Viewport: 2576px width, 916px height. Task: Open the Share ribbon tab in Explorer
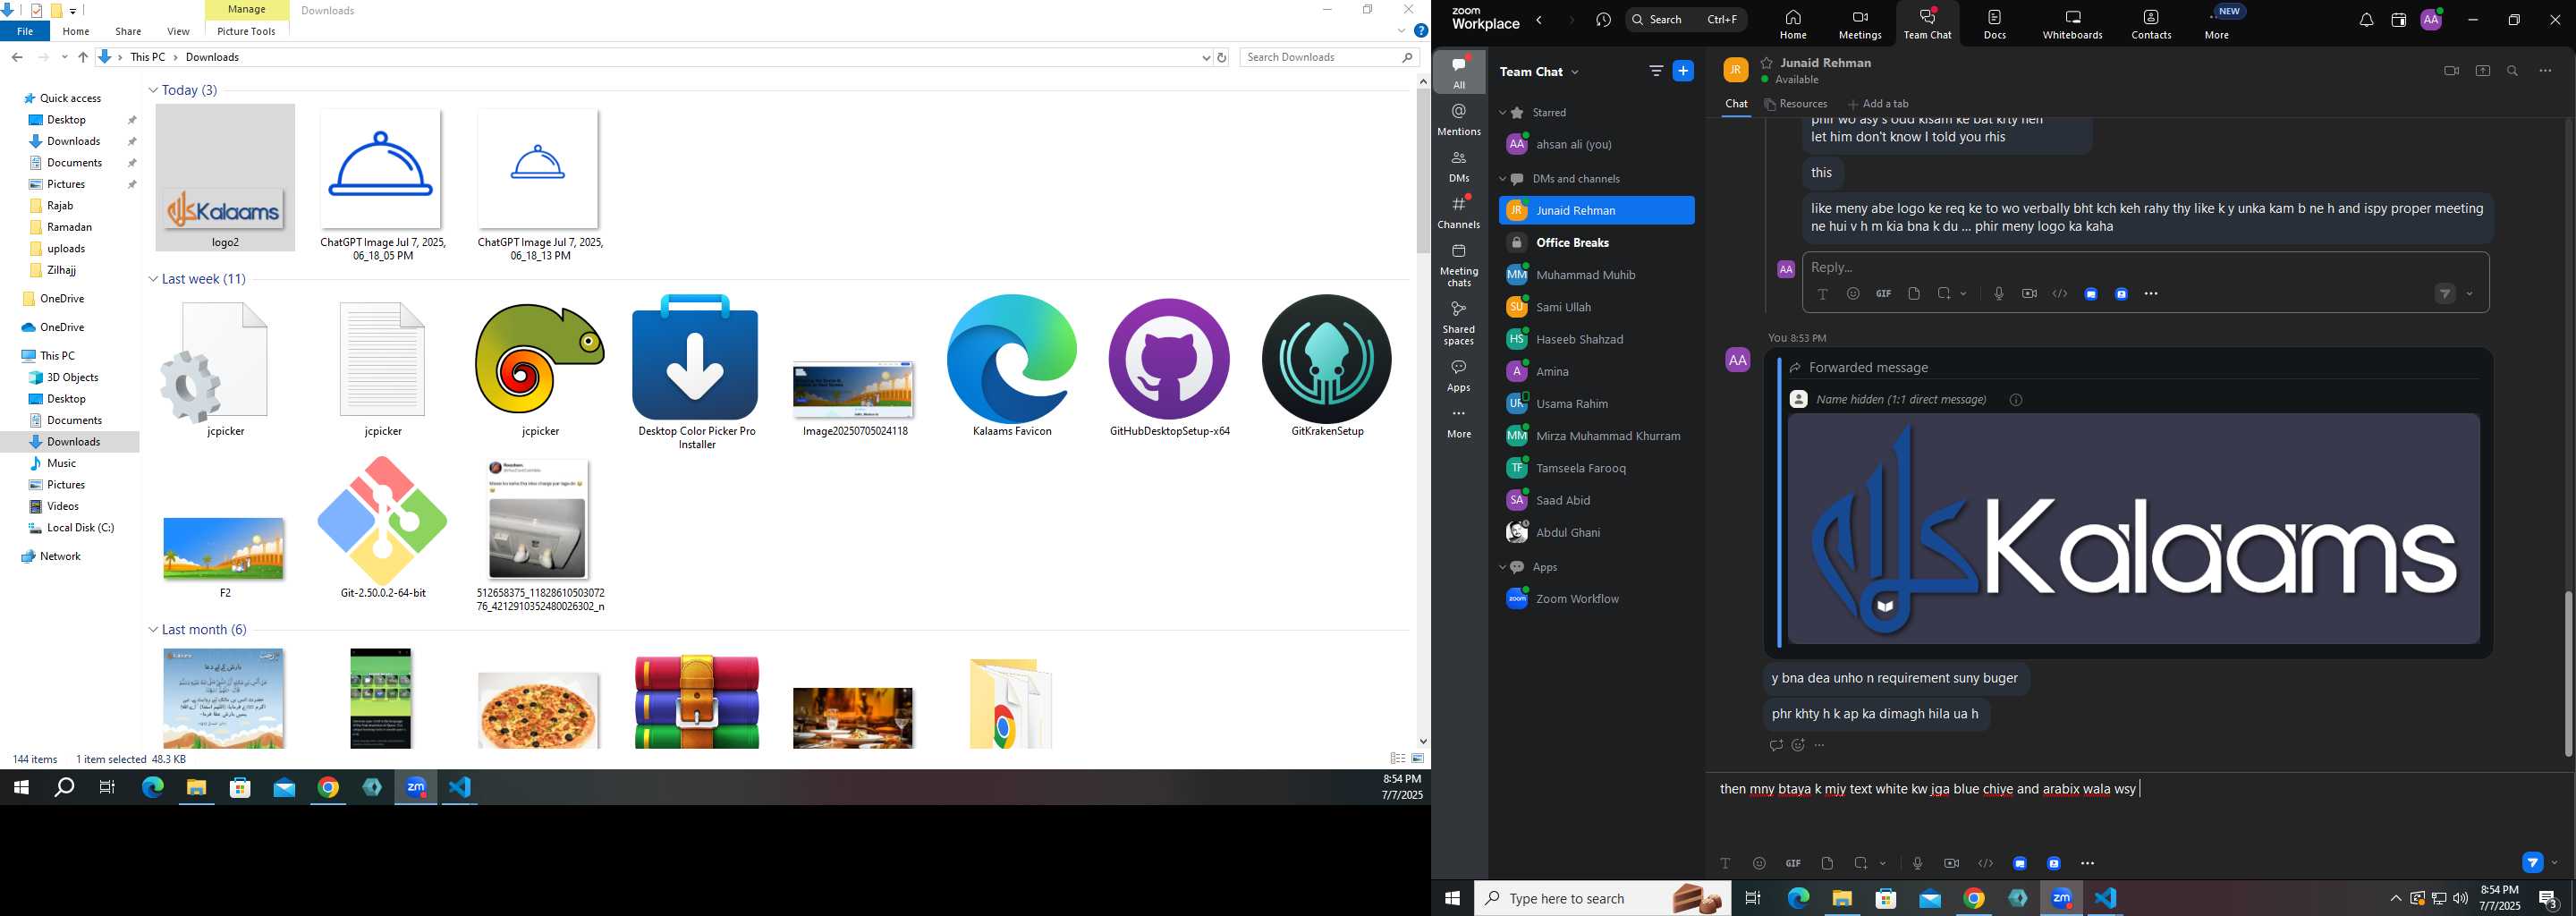[128, 31]
